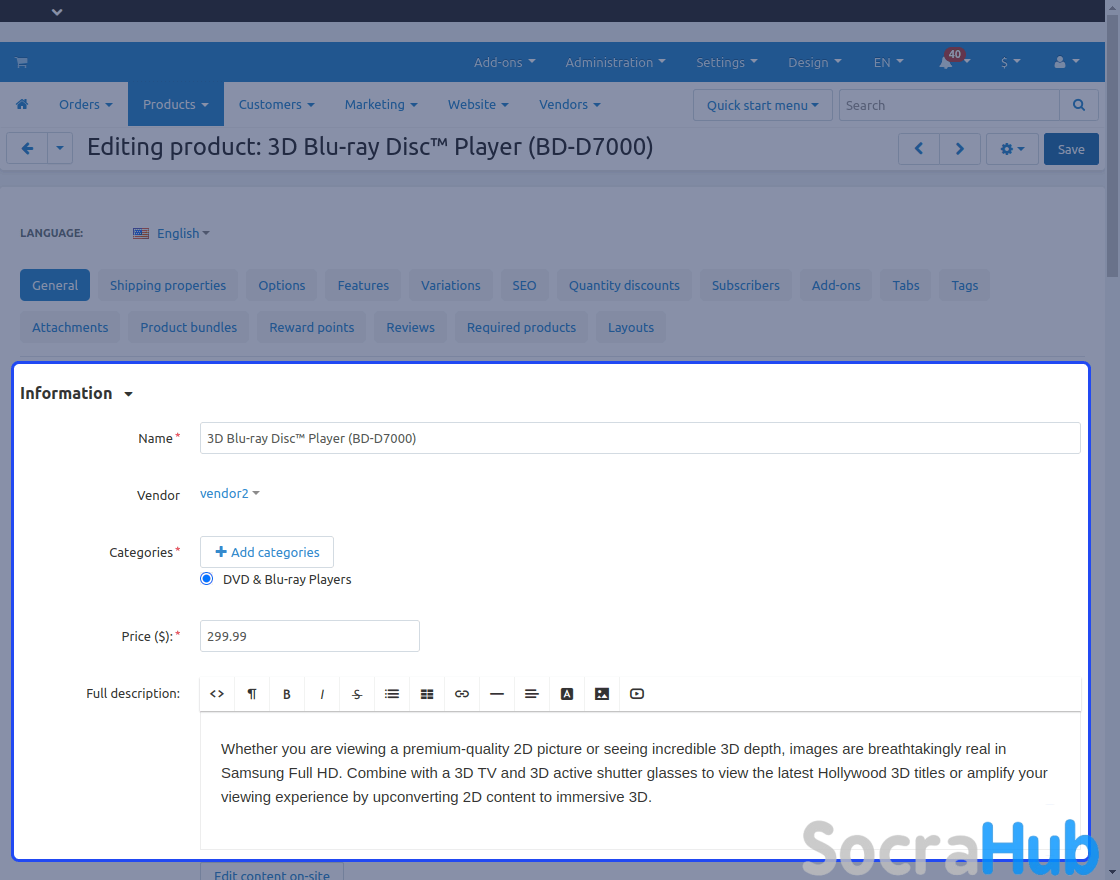Open the Quantity discounts tab

click(x=624, y=285)
